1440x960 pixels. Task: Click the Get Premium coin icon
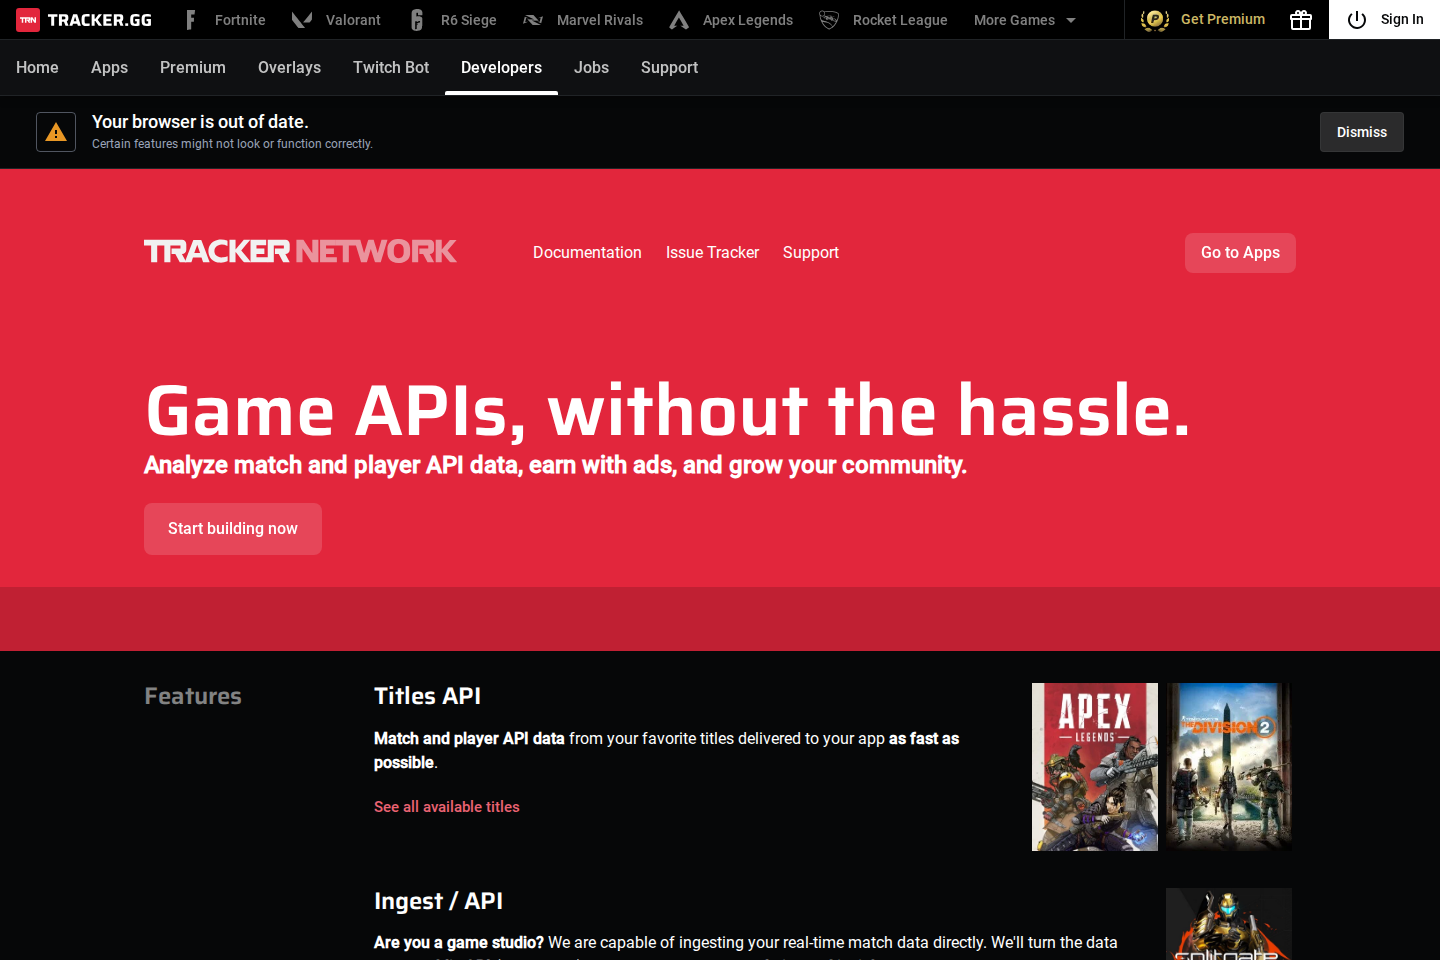[1155, 19]
